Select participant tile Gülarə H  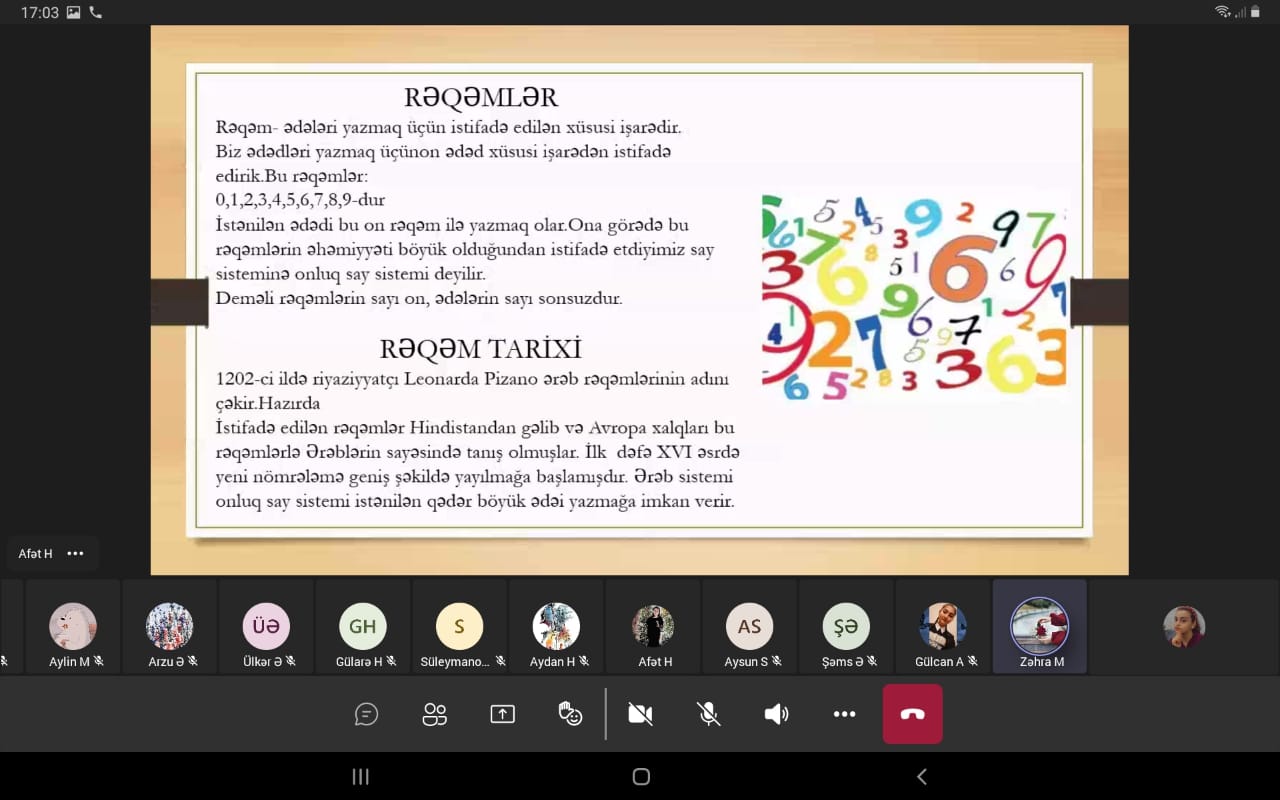[363, 627]
